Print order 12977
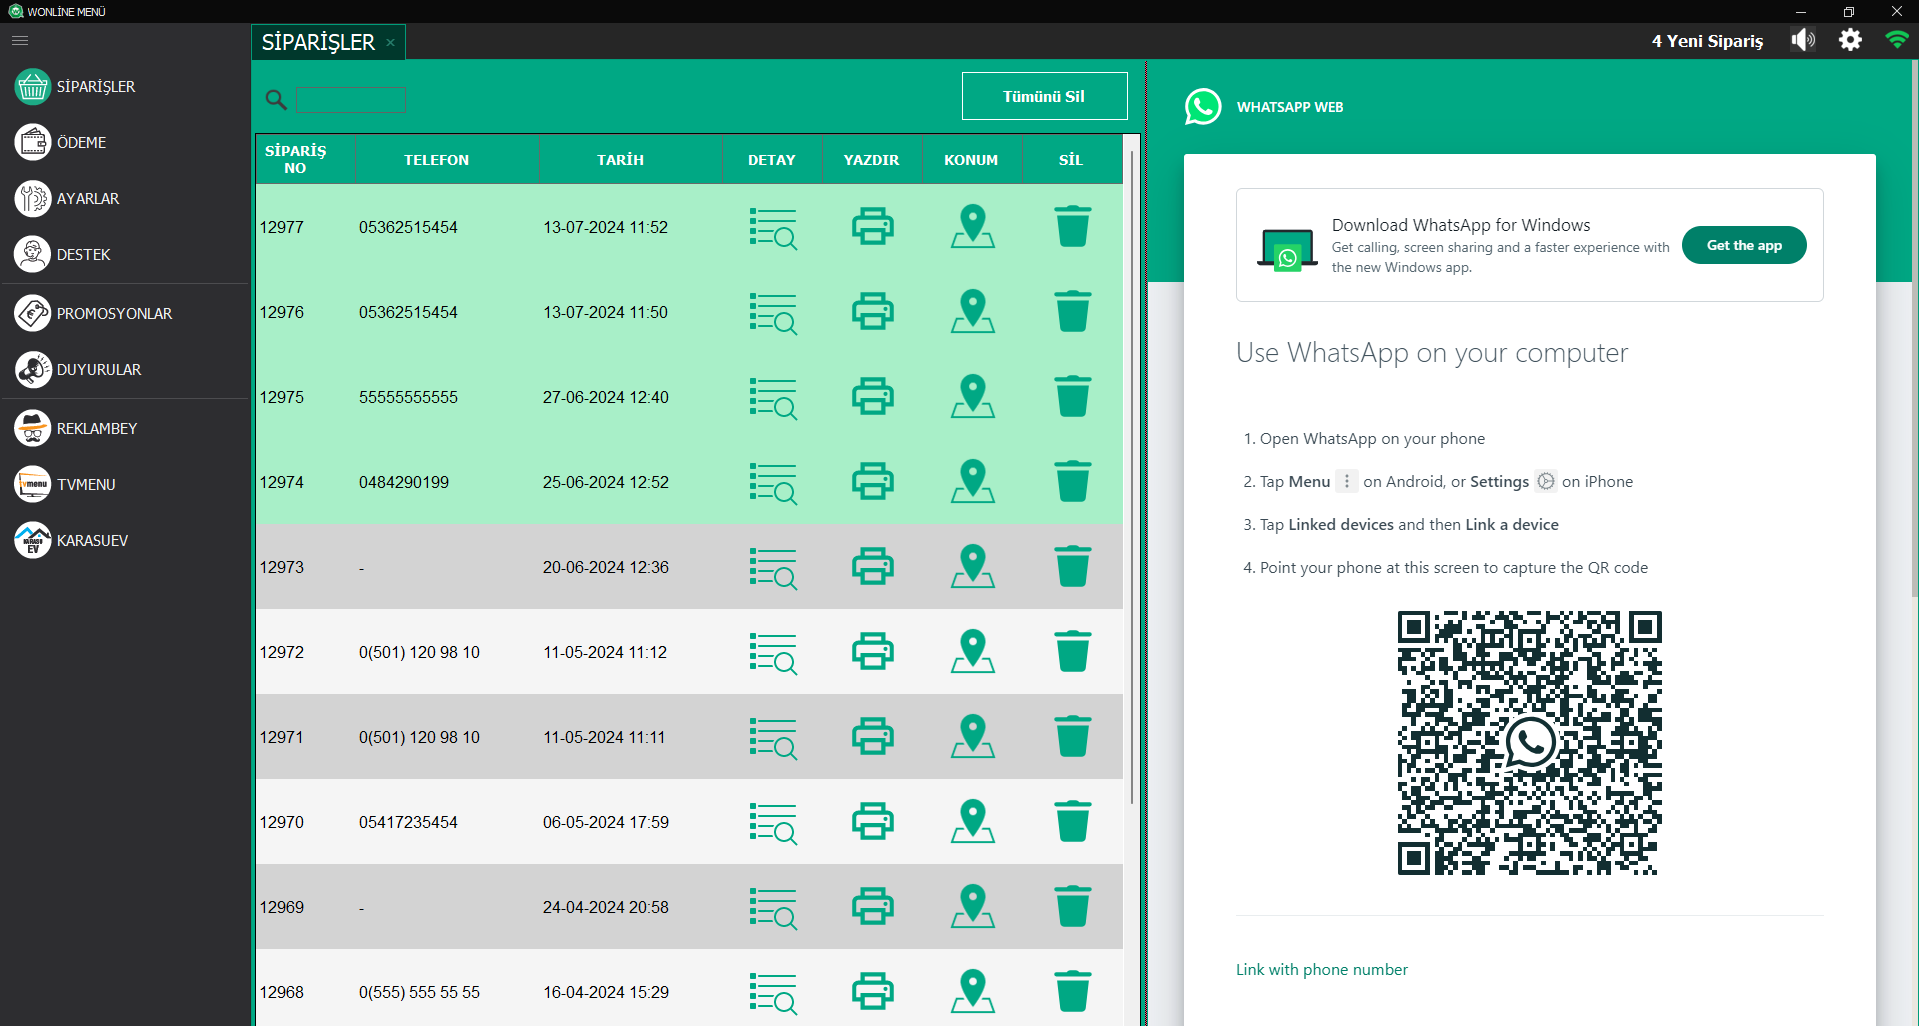This screenshot has height=1026, width=1919. [x=872, y=226]
